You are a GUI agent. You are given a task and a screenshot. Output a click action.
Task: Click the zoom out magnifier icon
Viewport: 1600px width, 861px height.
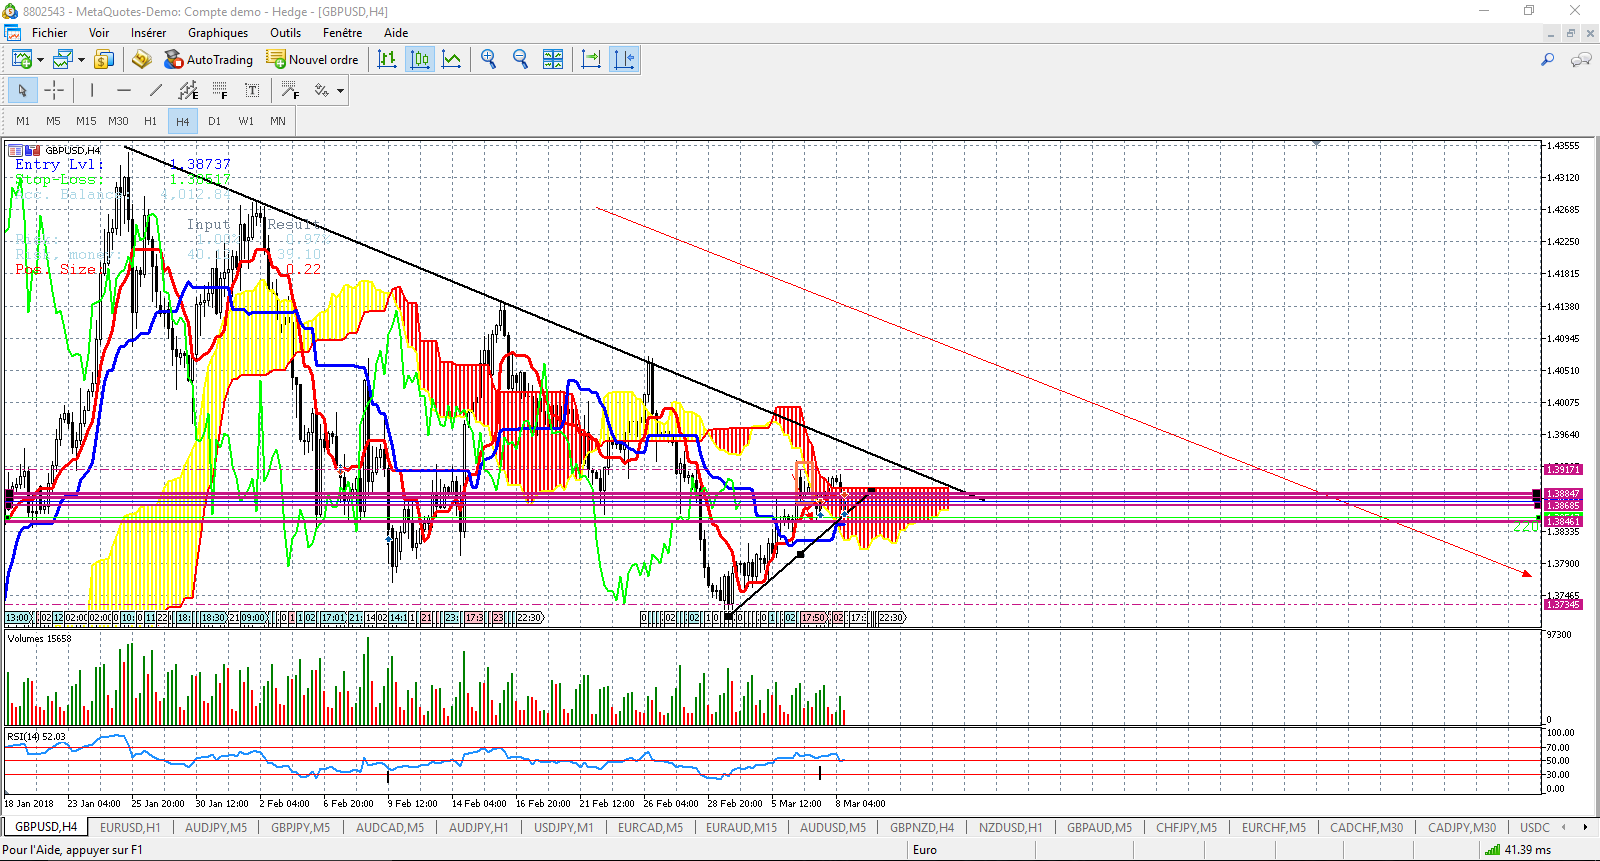(x=520, y=59)
